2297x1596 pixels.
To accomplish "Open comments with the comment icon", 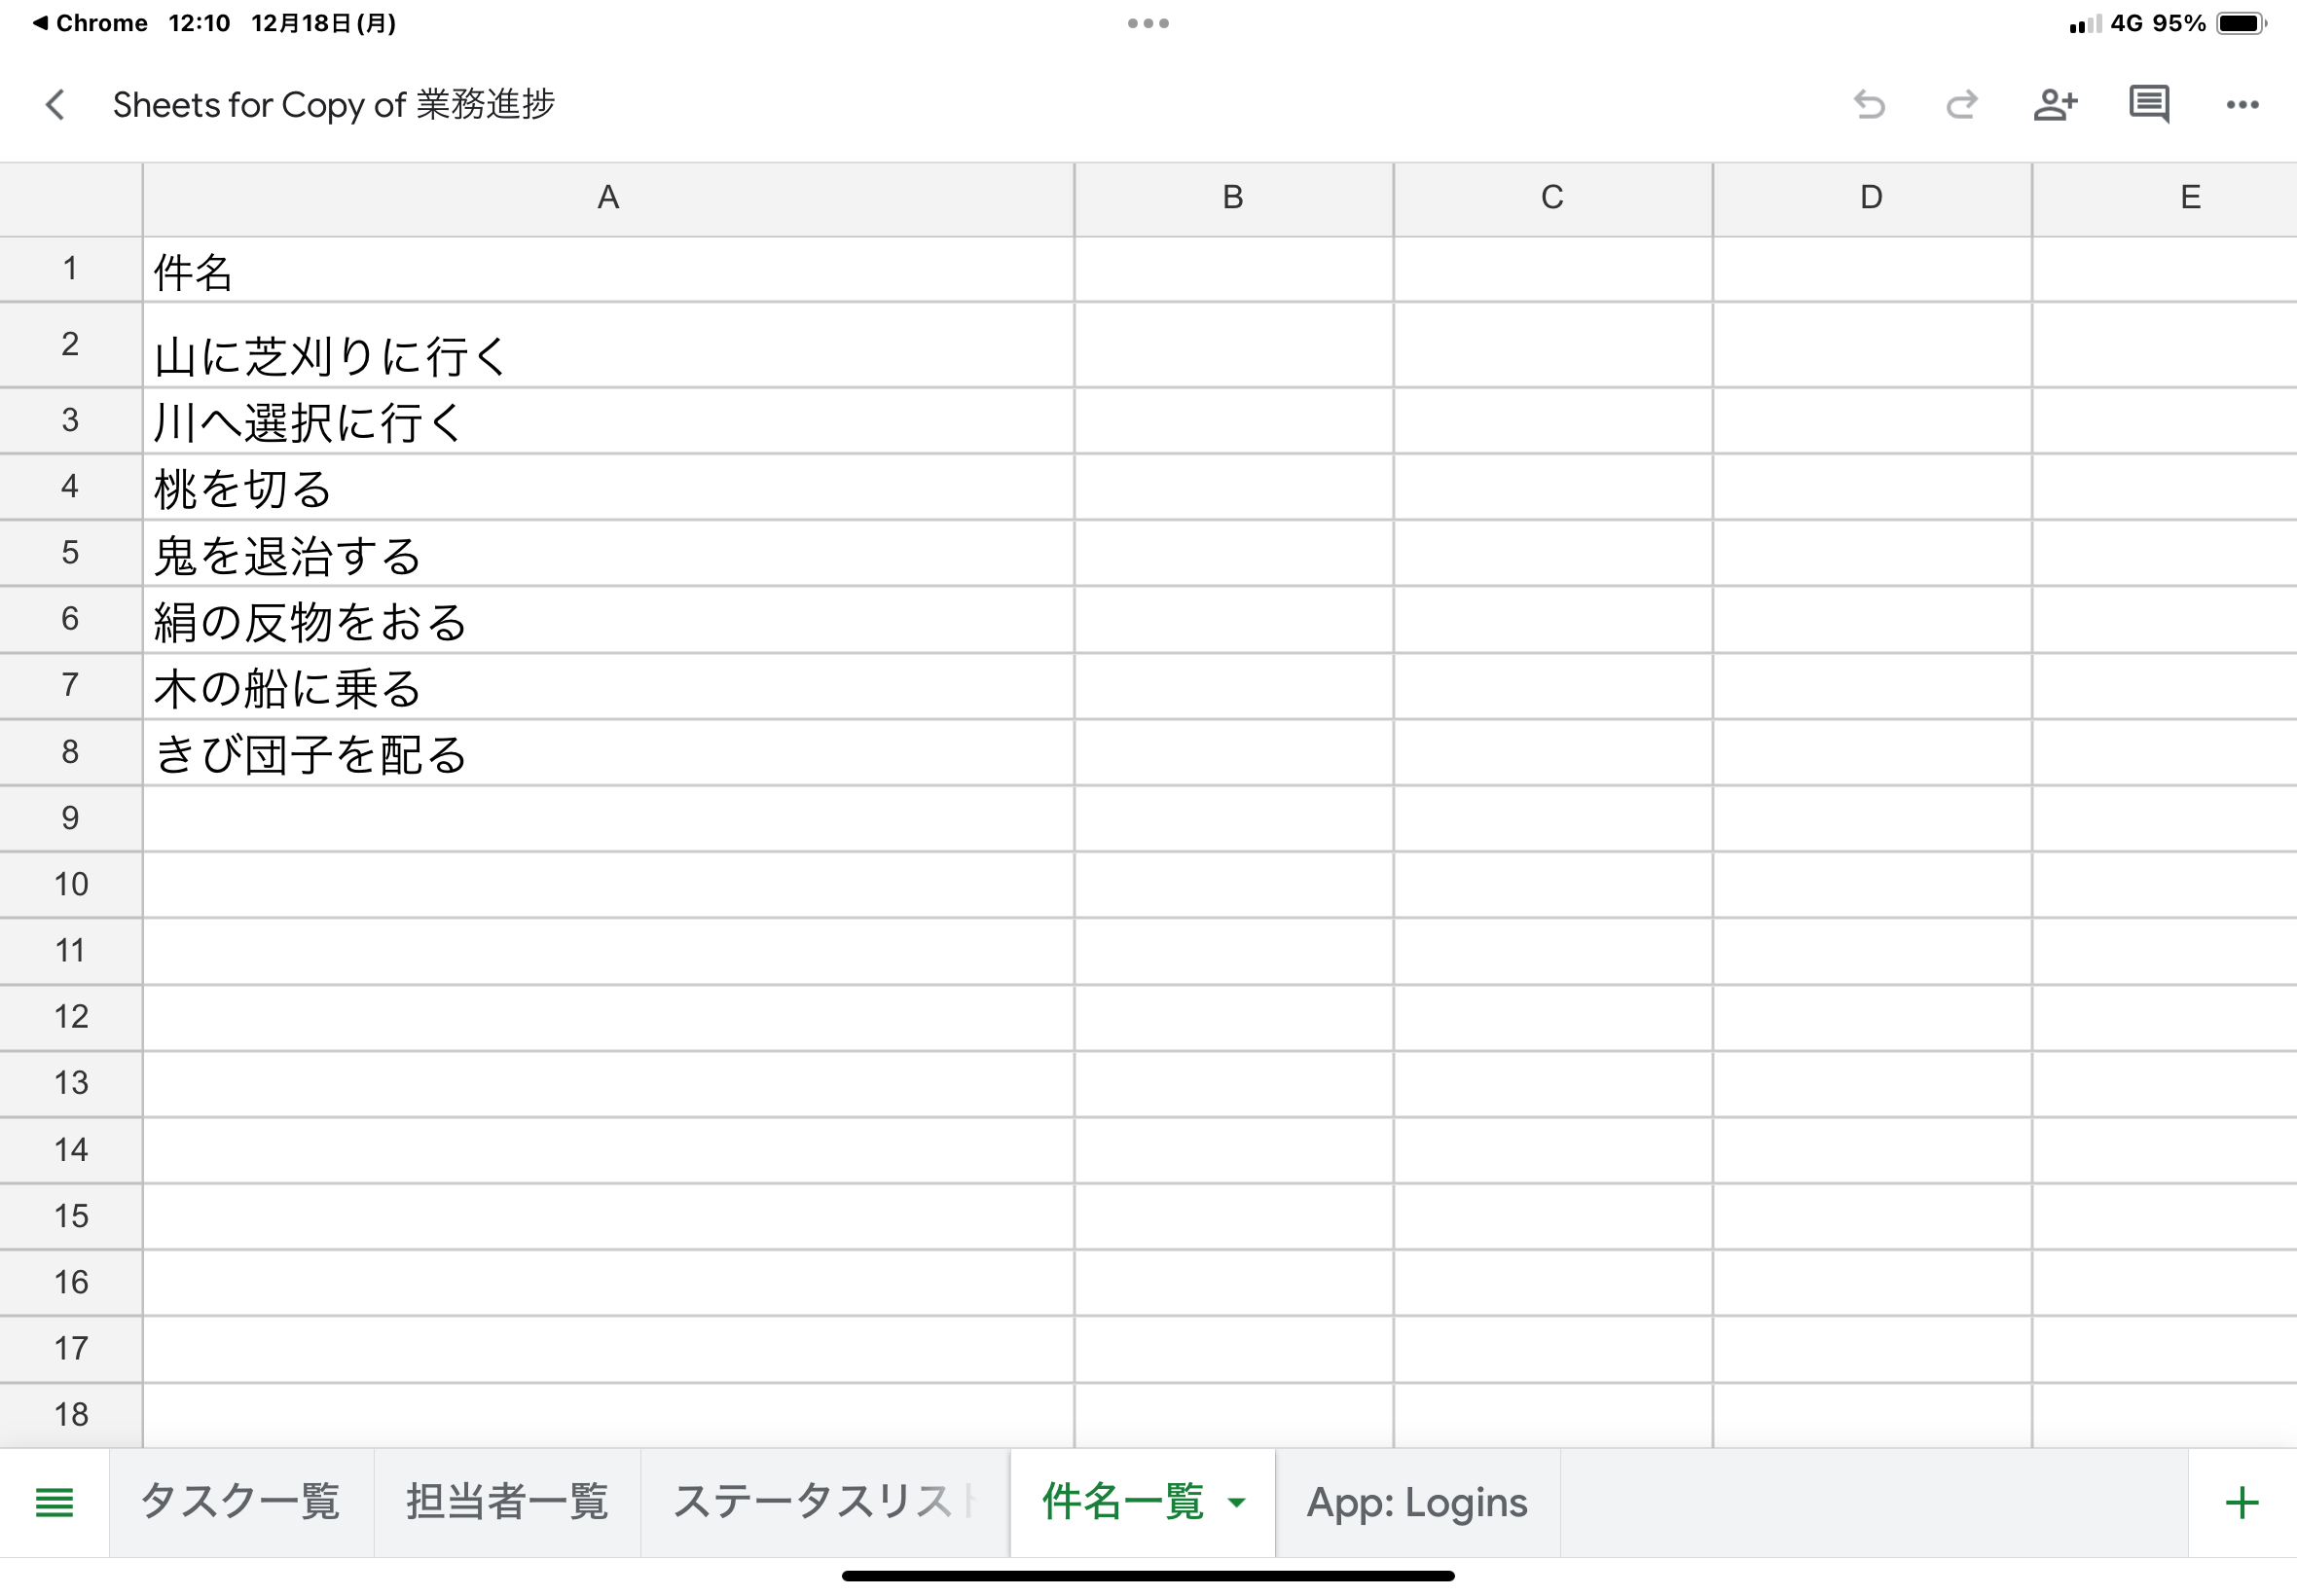I will [x=2149, y=104].
